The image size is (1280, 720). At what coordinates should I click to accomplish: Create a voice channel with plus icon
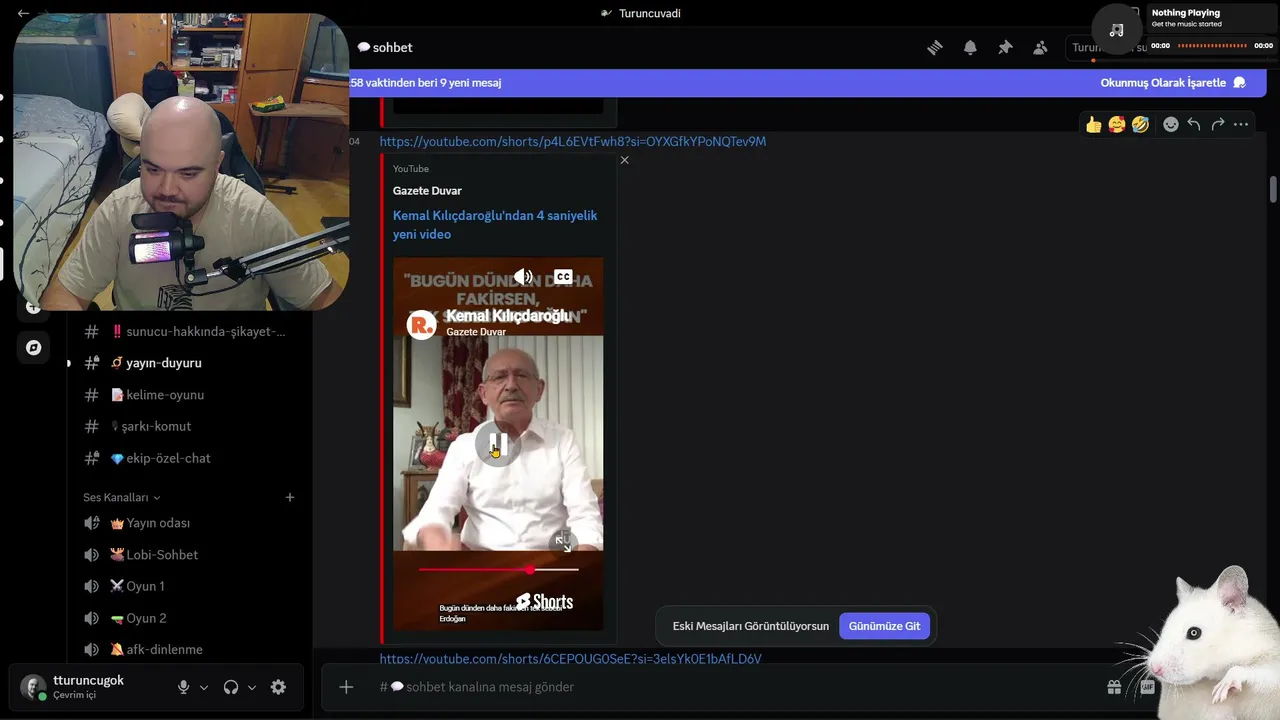click(x=290, y=497)
